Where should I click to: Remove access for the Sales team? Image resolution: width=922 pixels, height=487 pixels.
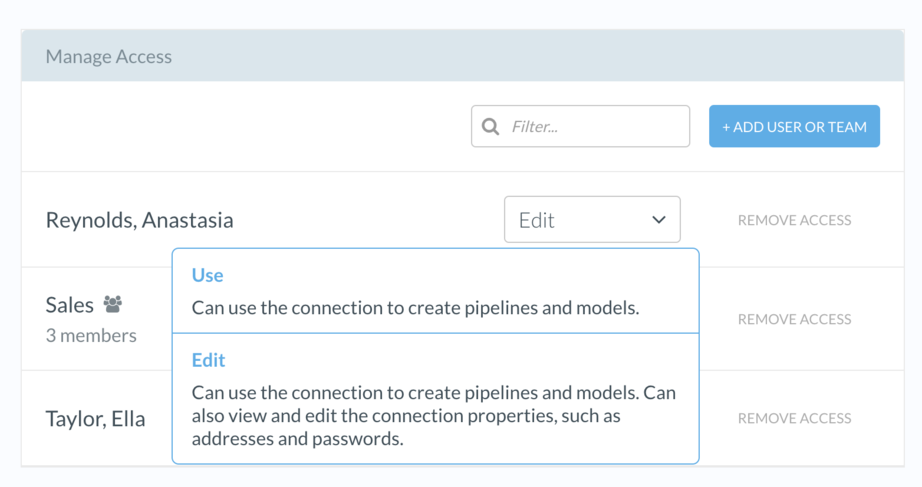pyautogui.click(x=794, y=319)
